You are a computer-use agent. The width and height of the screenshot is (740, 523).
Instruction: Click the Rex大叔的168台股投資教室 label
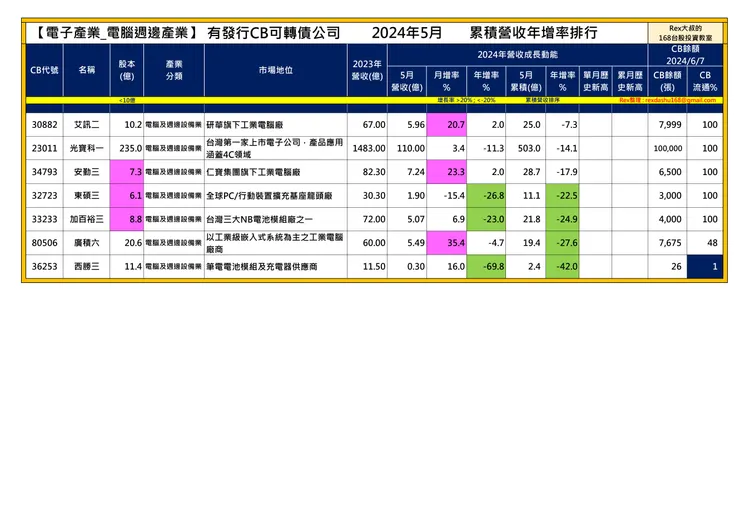pyautogui.click(x=685, y=33)
